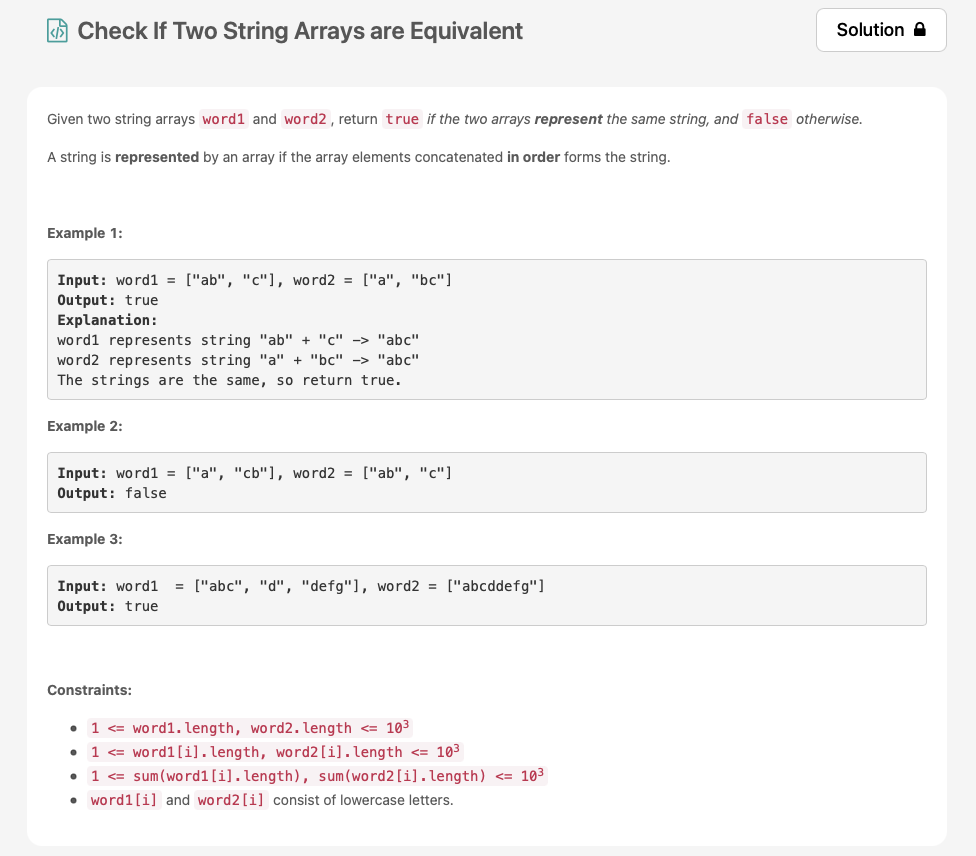
Task: Select the Example 3 code block
Action: click(x=487, y=595)
